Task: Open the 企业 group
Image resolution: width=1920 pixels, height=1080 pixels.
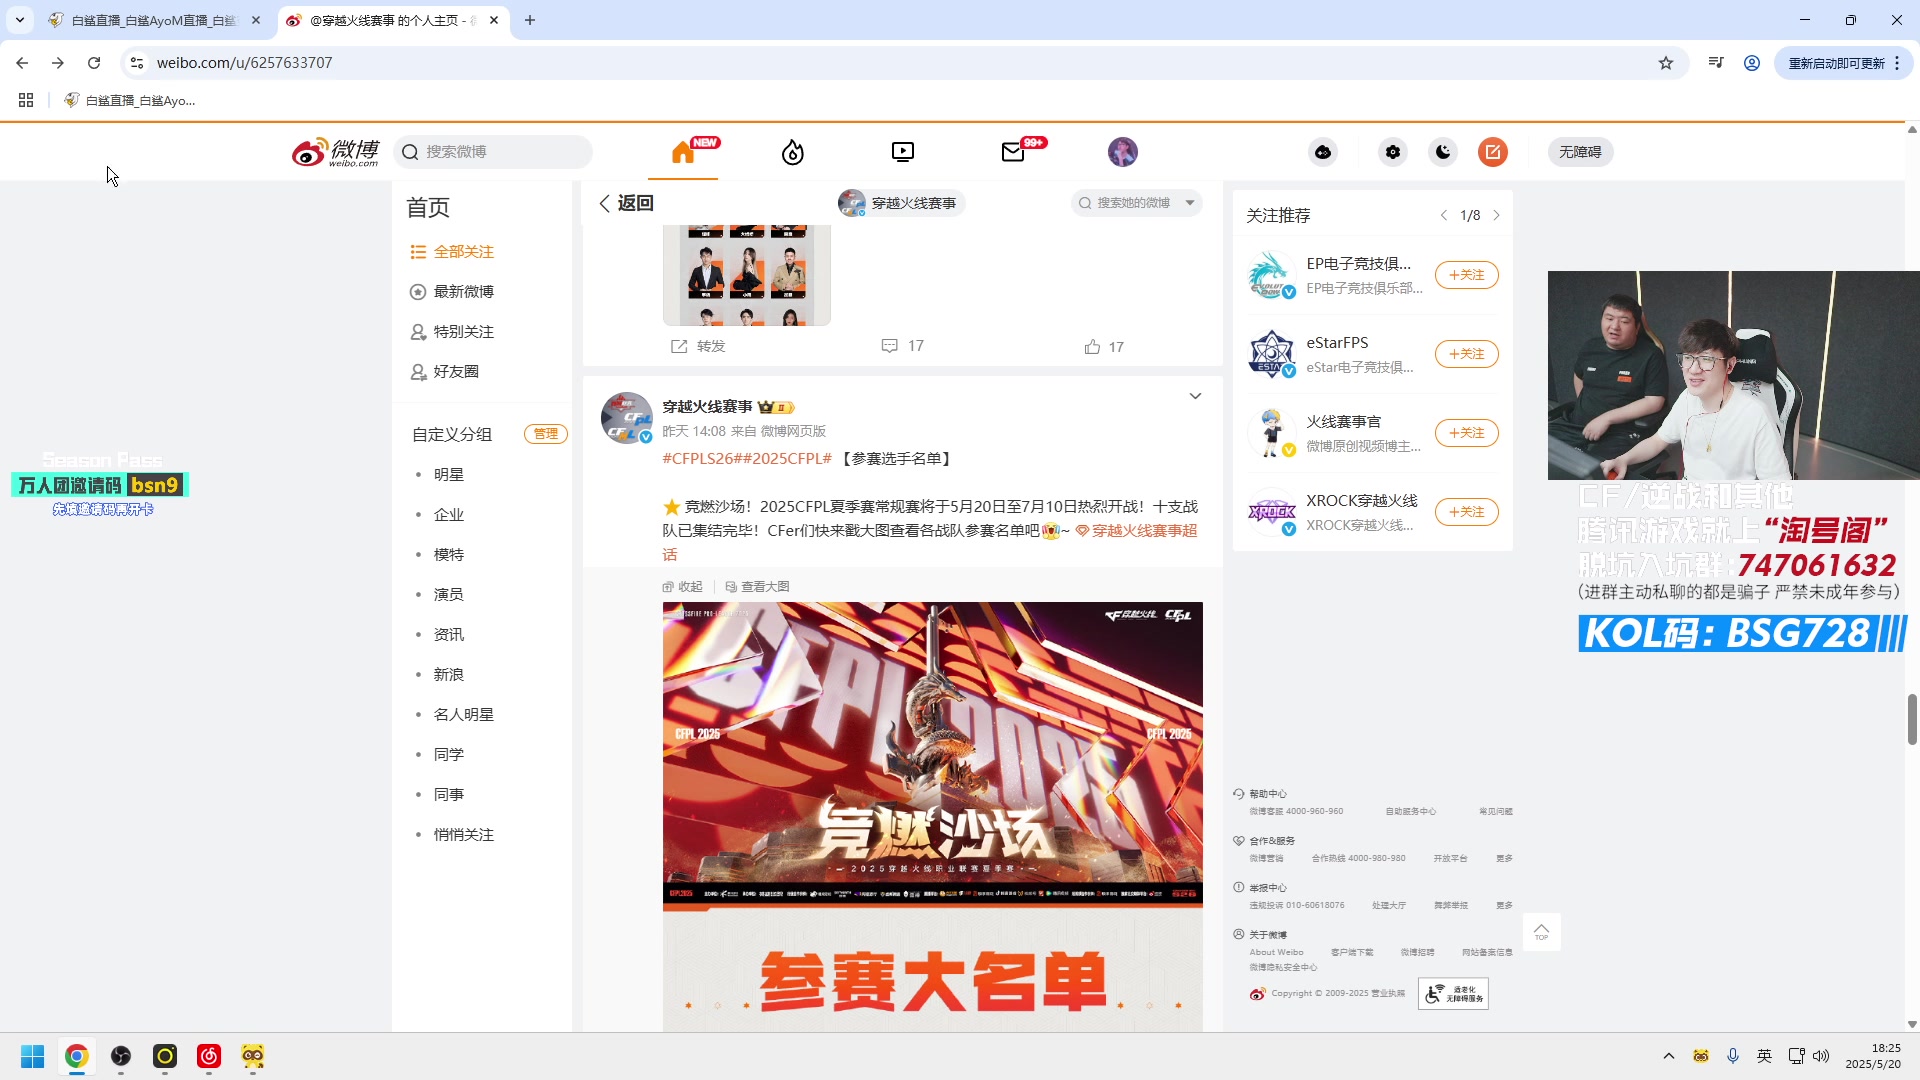Action: [x=449, y=515]
